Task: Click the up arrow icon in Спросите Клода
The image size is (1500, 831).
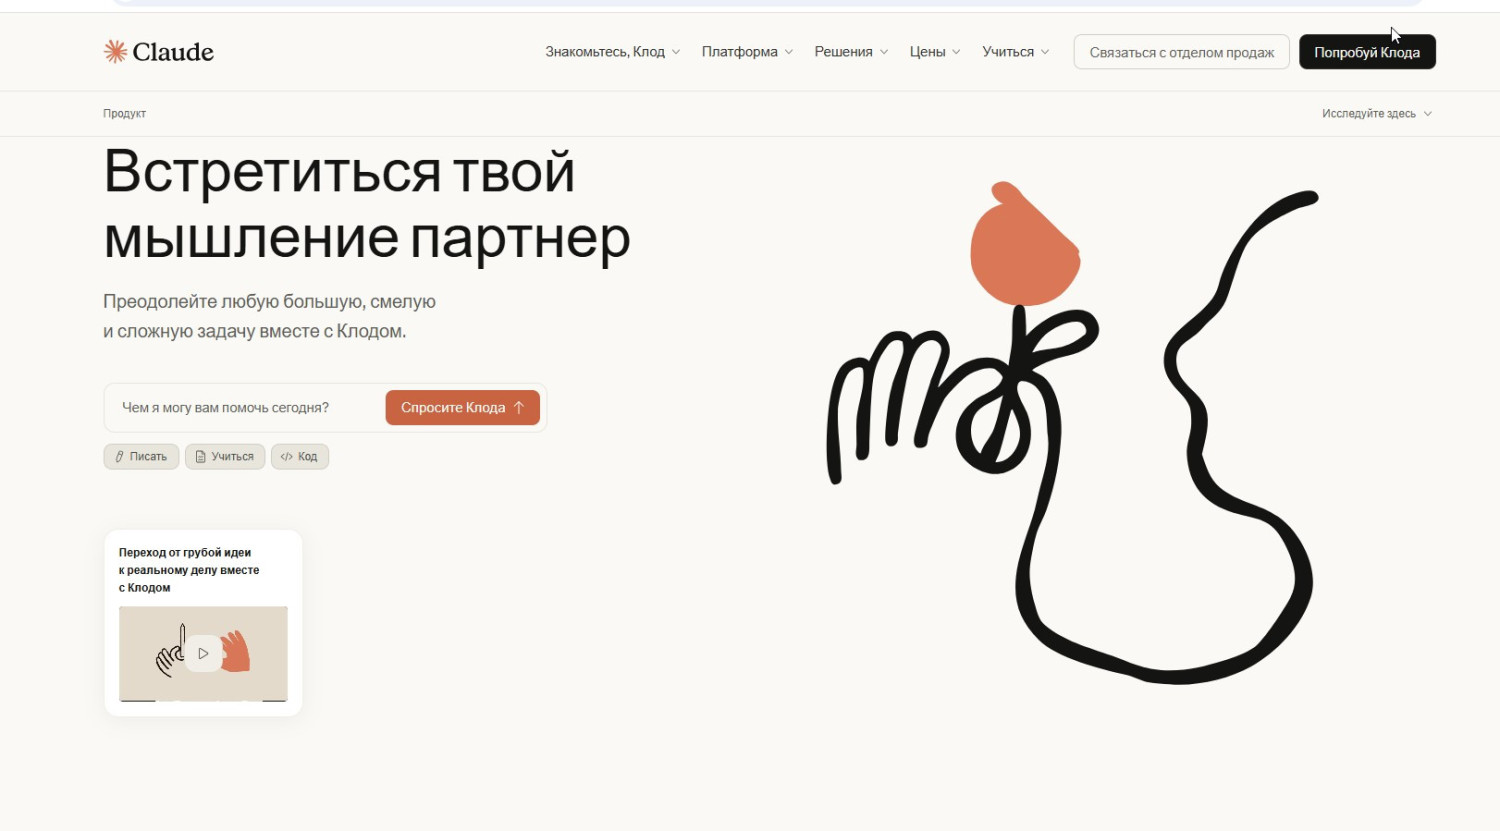Action: coord(519,408)
